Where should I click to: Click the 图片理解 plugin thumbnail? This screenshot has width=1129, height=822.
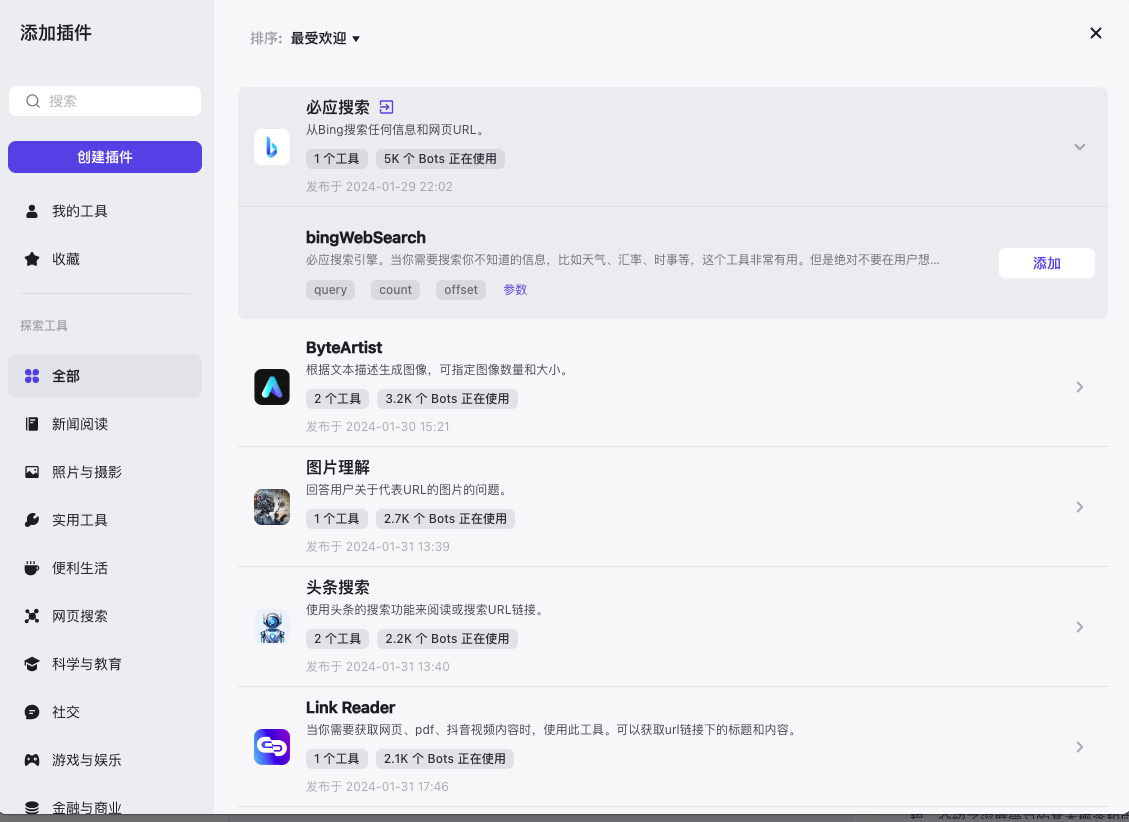click(271, 507)
